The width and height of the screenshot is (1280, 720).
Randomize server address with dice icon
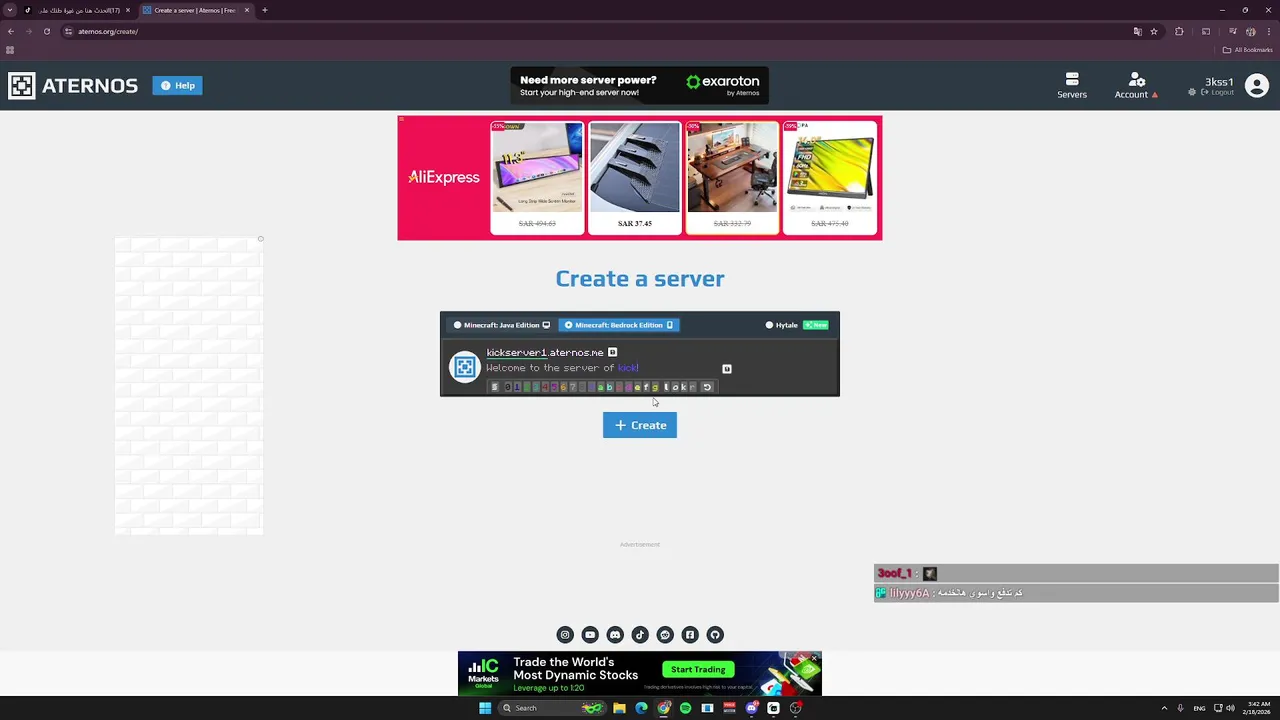click(x=613, y=352)
